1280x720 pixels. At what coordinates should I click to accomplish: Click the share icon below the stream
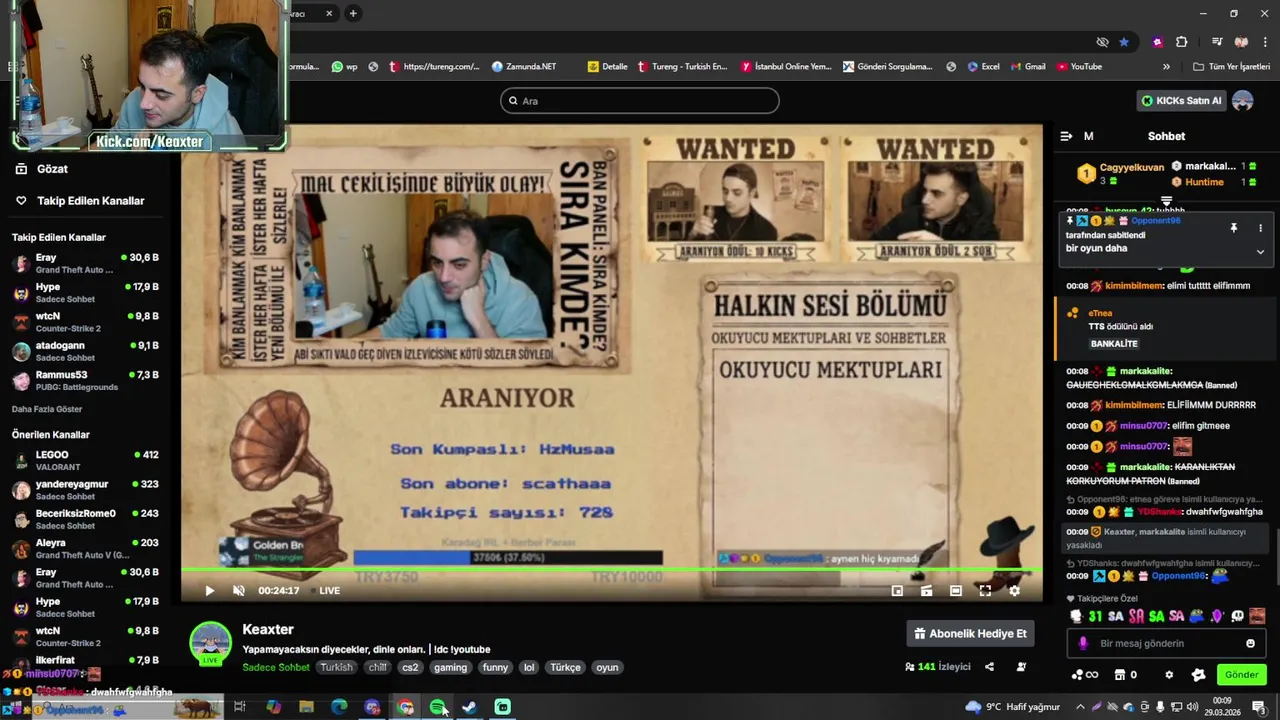click(989, 667)
